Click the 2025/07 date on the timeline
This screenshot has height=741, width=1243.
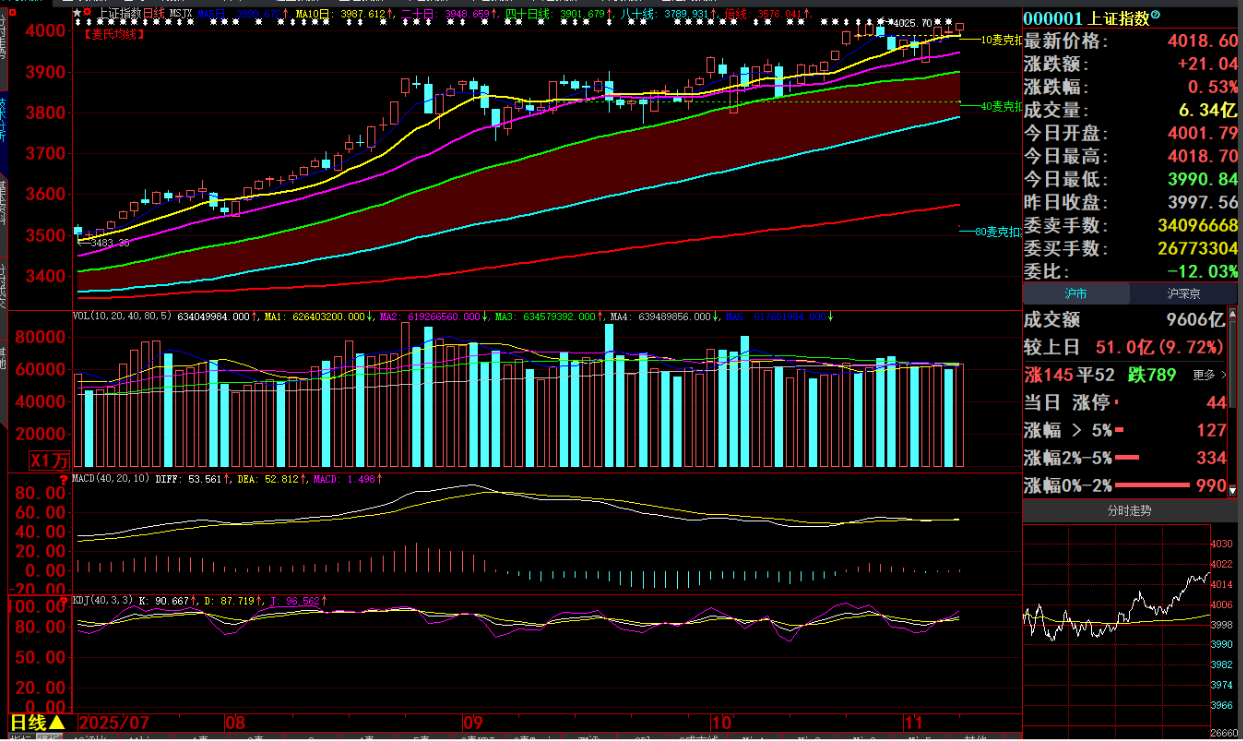pyautogui.click(x=114, y=722)
